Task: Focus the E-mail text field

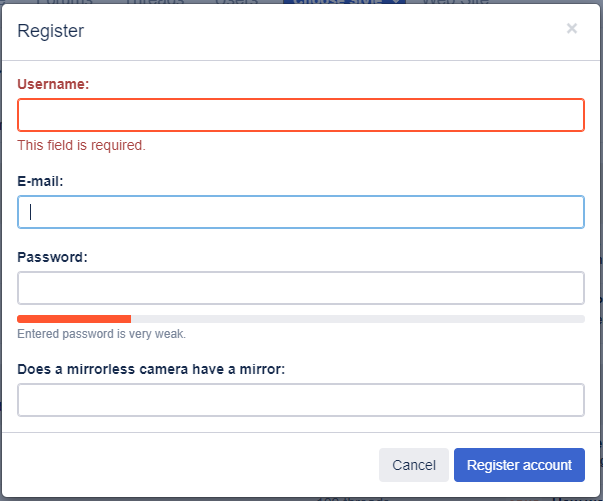Action: (x=301, y=212)
